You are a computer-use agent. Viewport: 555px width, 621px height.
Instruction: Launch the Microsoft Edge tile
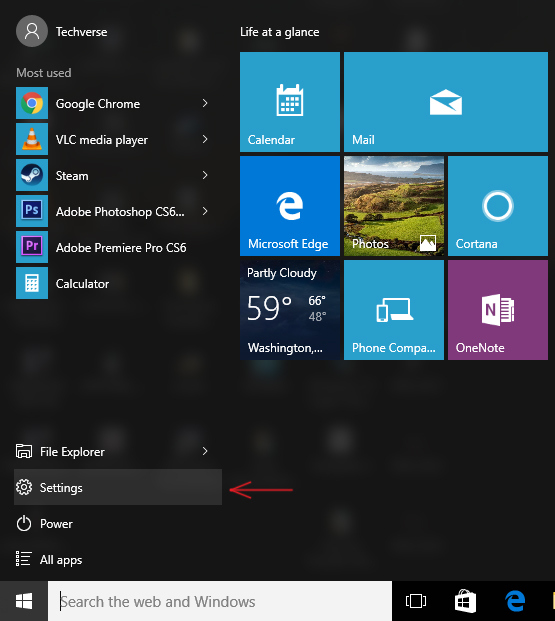[x=290, y=206]
